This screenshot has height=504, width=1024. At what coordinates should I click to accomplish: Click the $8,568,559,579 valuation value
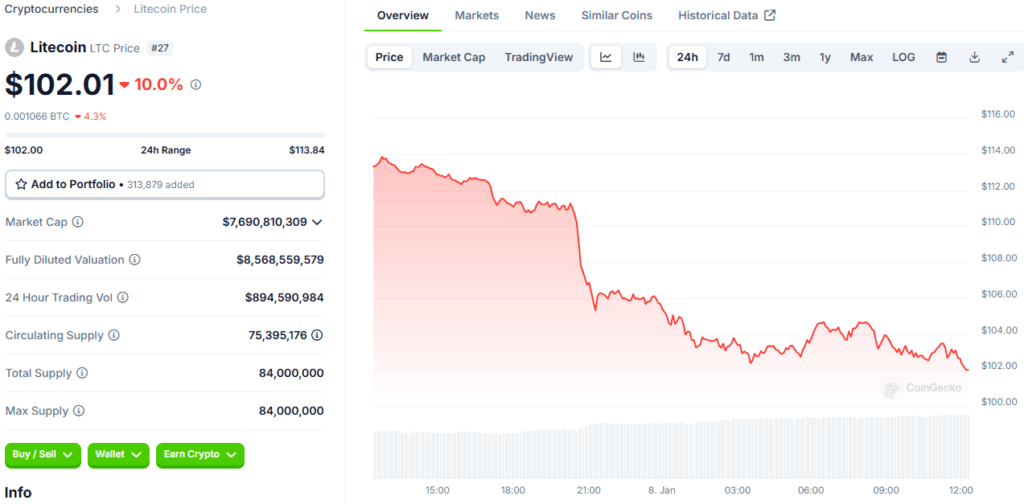[x=280, y=260]
